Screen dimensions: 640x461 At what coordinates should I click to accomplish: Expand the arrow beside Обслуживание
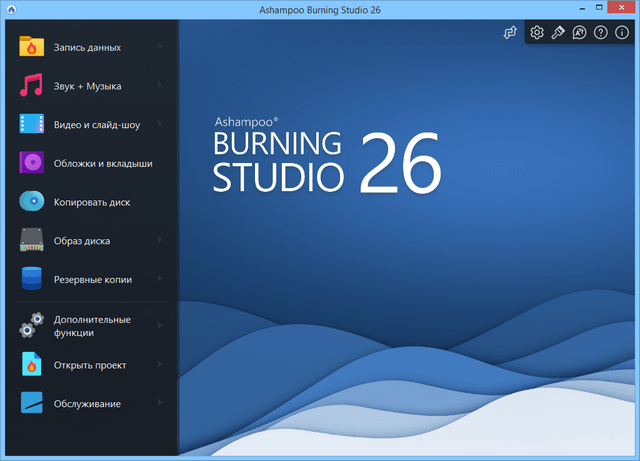pyautogui.click(x=160, y=403)
